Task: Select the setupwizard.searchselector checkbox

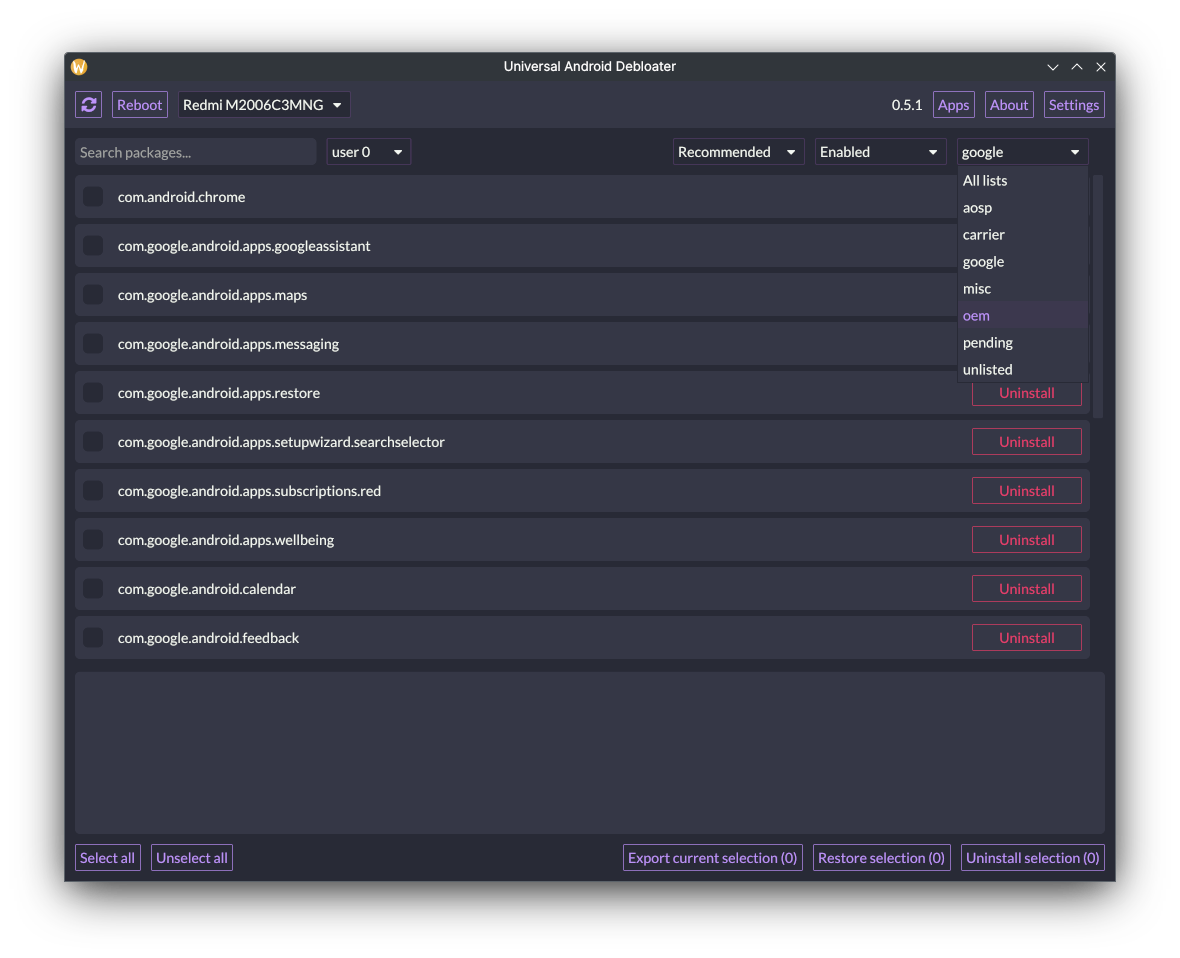Action: [93, 442]
